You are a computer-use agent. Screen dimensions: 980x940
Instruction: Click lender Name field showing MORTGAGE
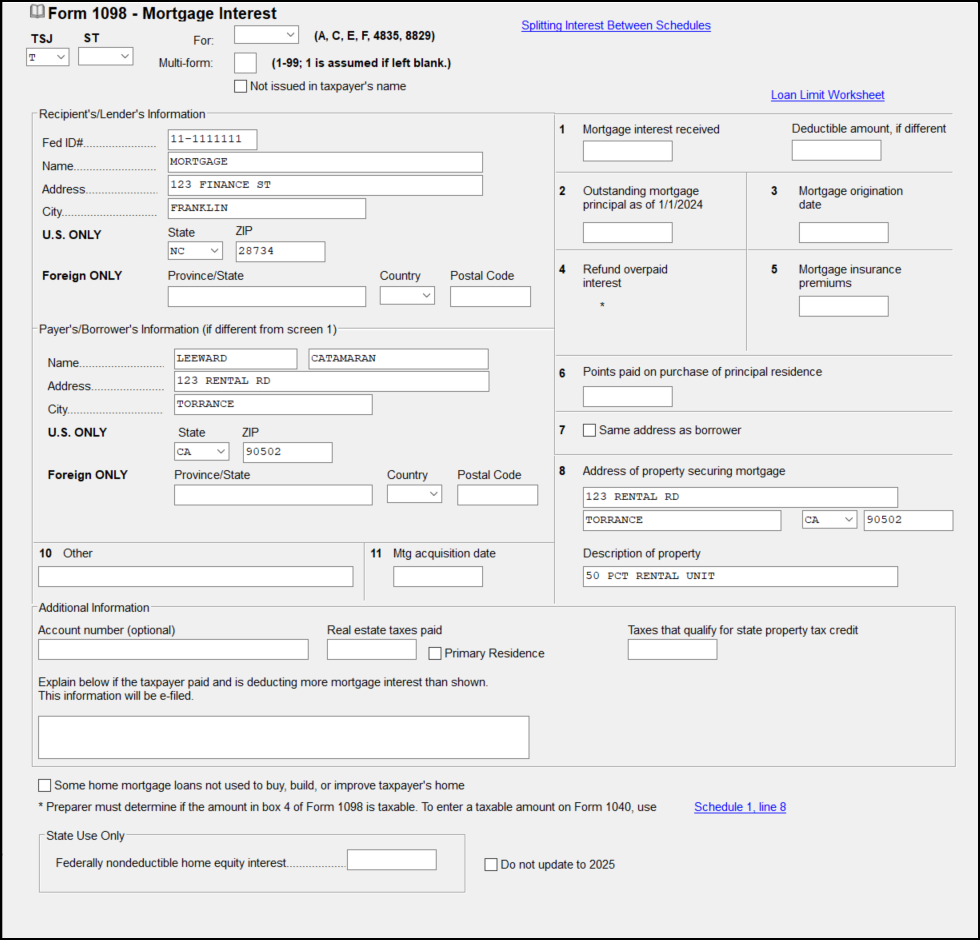(325, 162)
